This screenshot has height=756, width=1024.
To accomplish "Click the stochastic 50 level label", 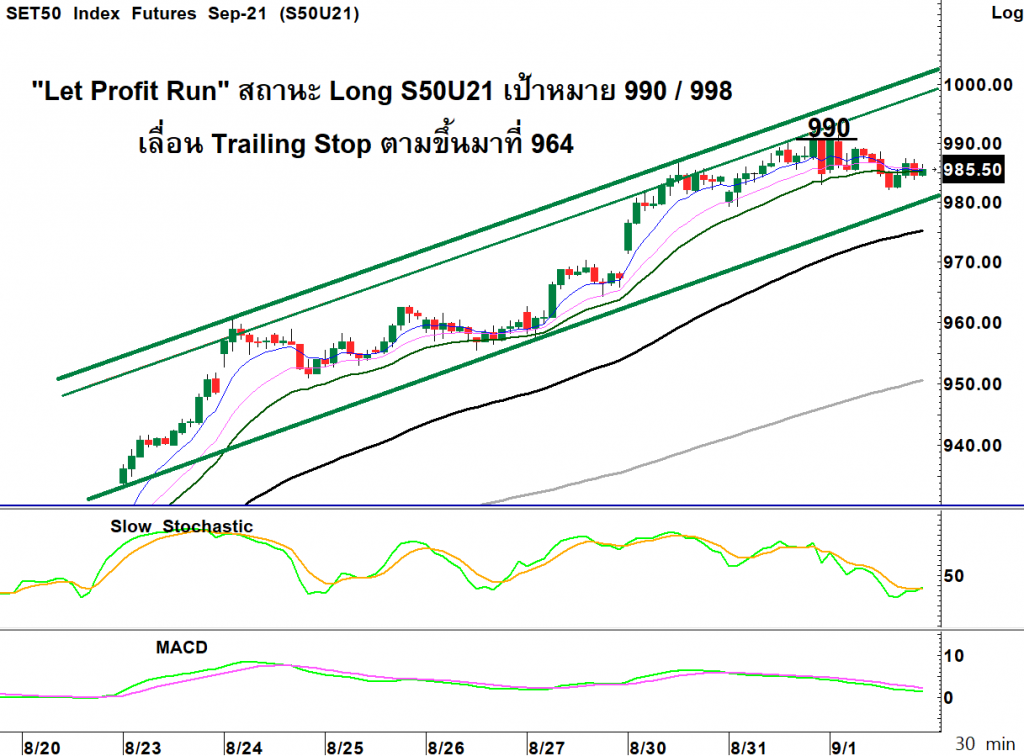I will click(x=953, y=576).
